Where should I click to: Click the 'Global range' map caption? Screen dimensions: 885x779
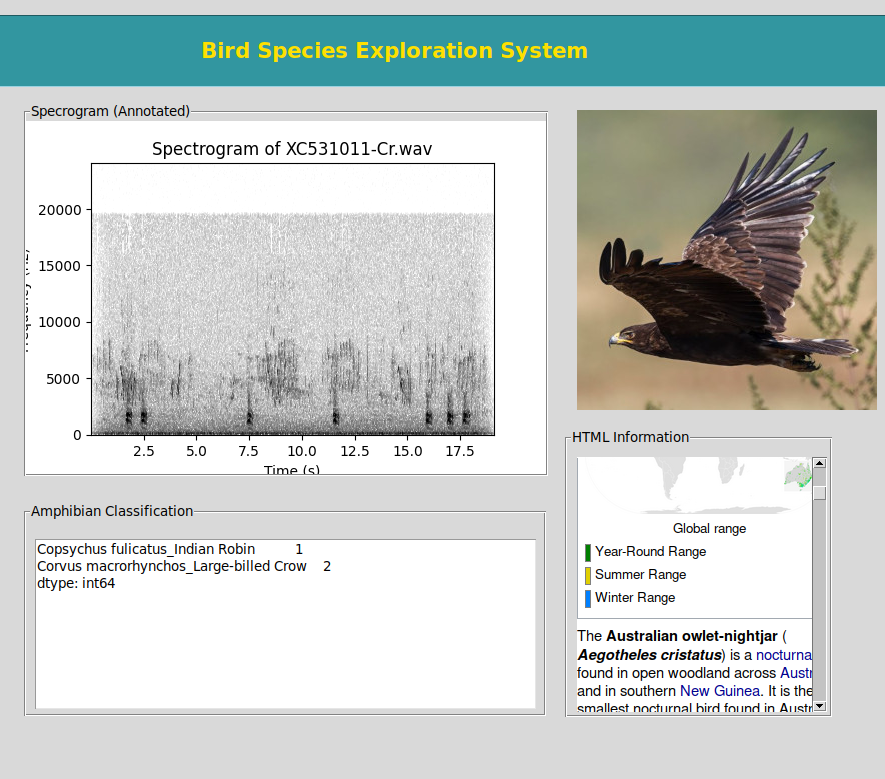pos(709,529)
